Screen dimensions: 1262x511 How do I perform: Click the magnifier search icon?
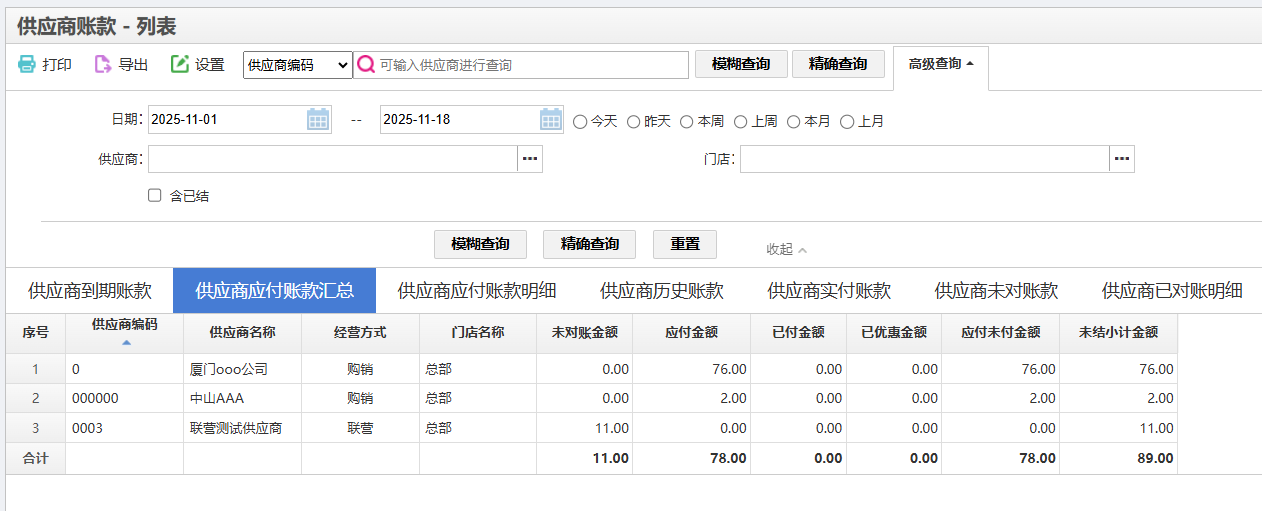tap(366, 65)
